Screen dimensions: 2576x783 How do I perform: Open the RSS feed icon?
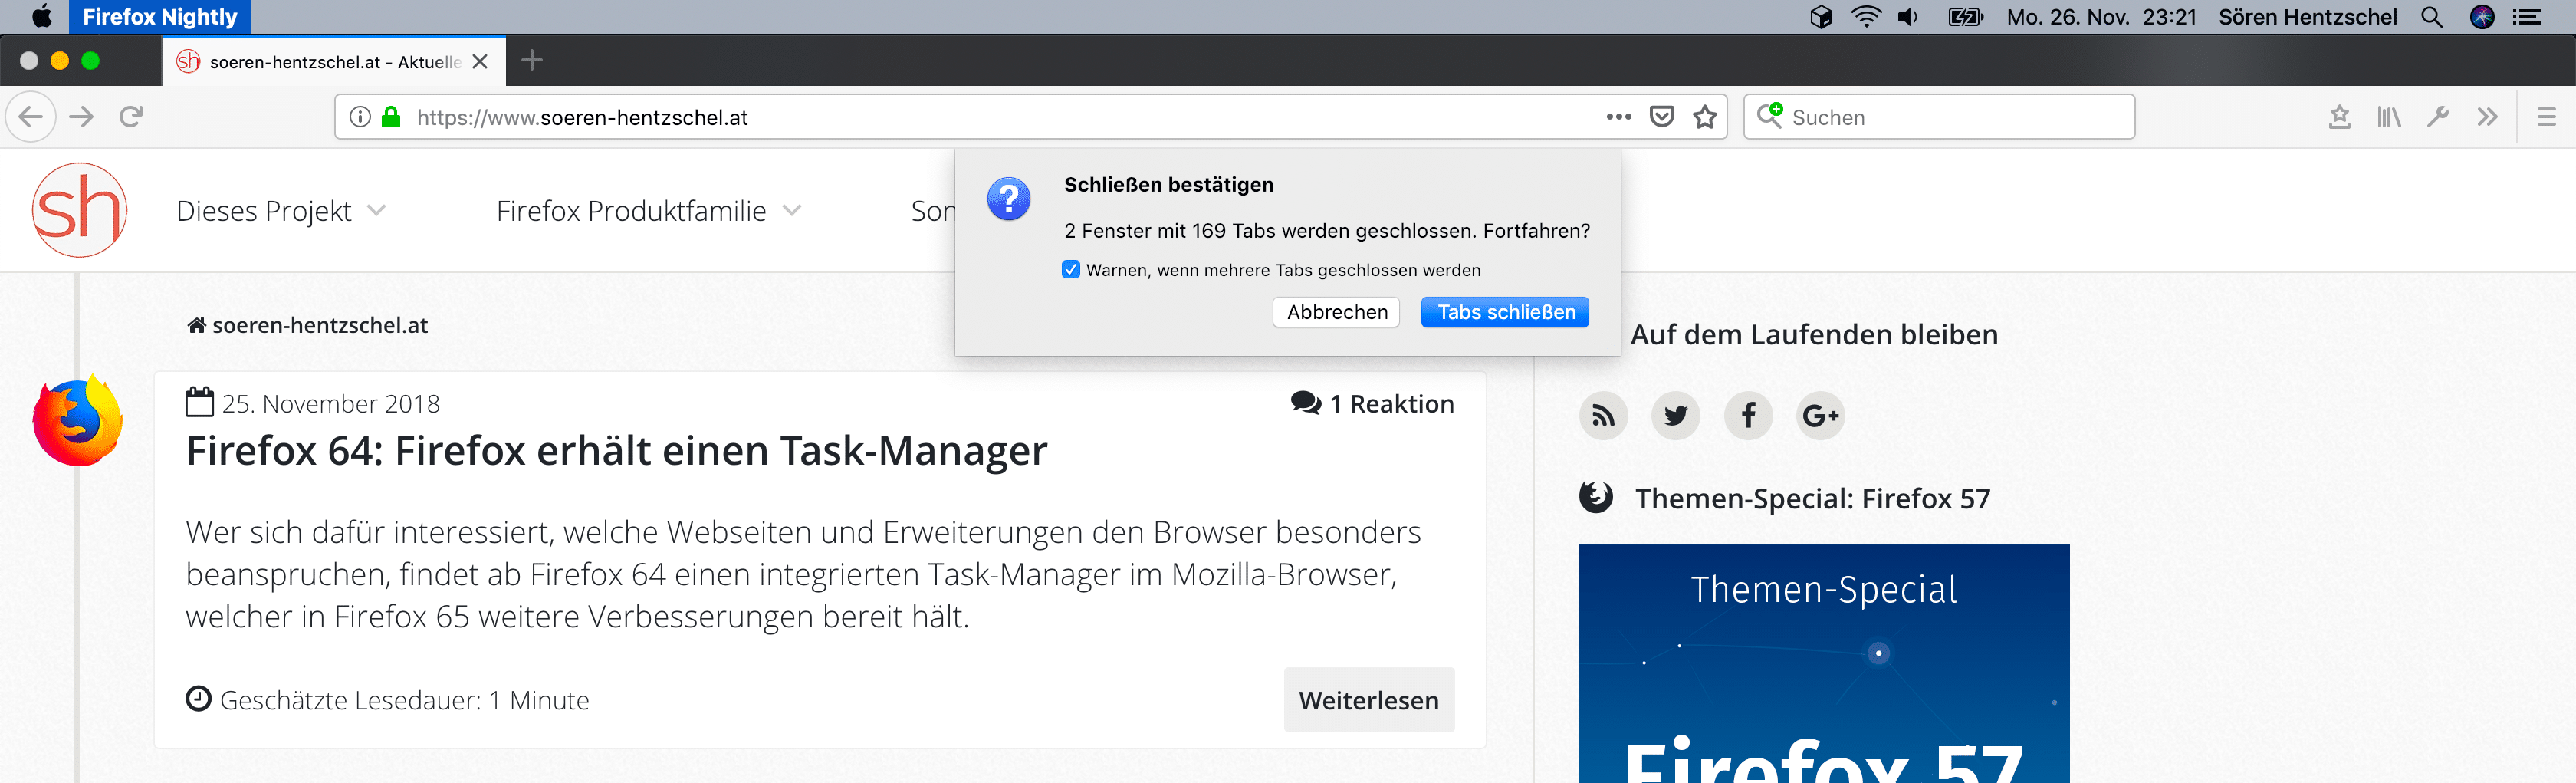pos(1603,415)
